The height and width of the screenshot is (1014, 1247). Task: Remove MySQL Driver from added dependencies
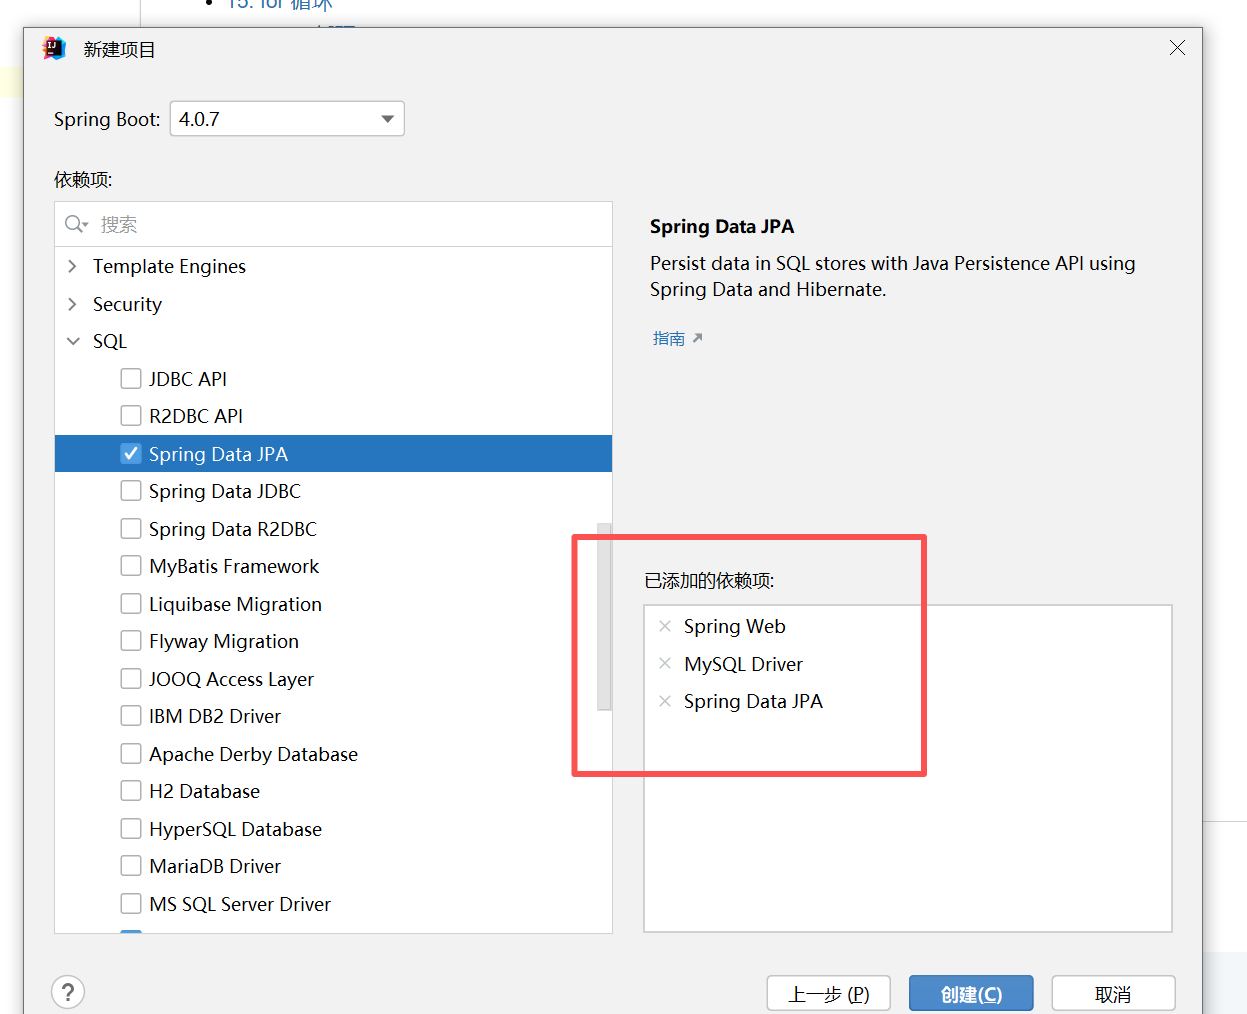tap(665, 663)
